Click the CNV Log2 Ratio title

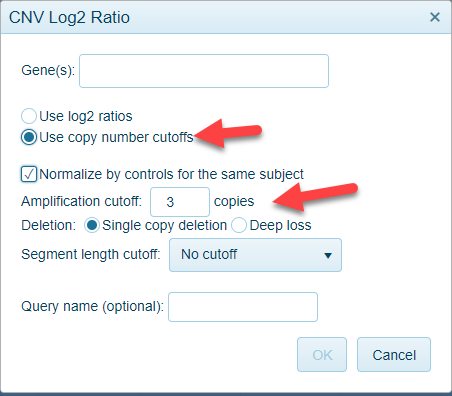[69, 17]
